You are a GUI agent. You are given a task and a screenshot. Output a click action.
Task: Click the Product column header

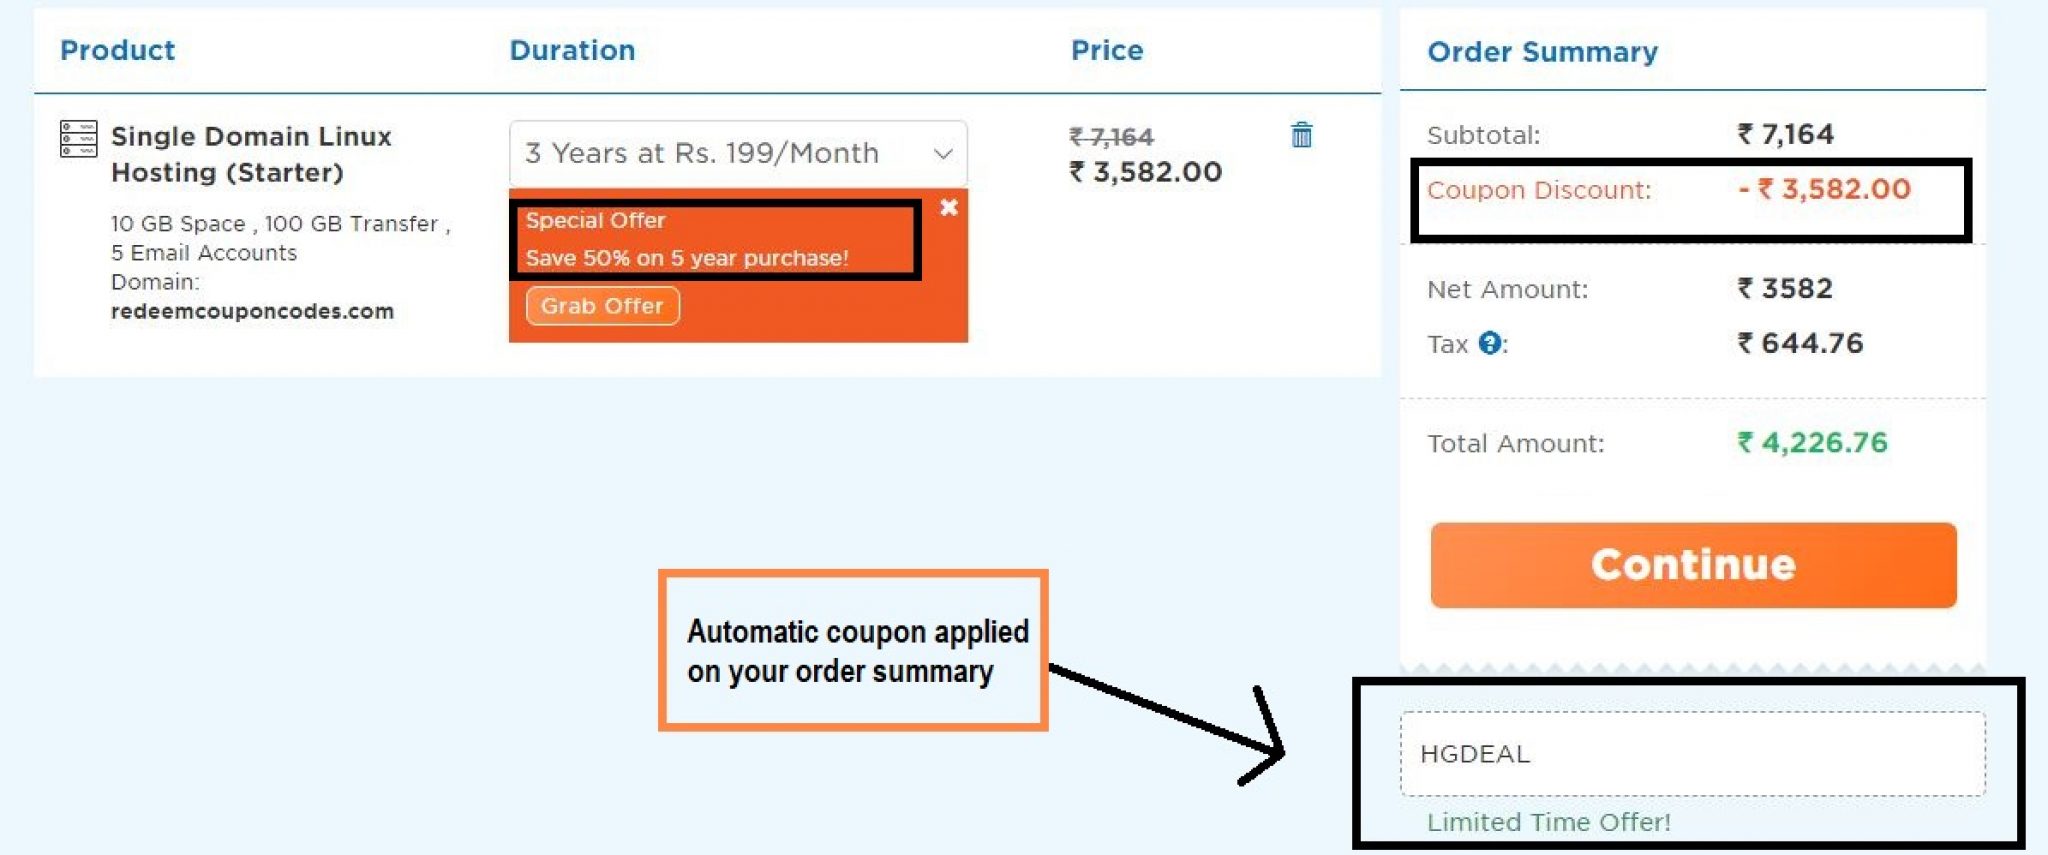[x=117, y=50]
